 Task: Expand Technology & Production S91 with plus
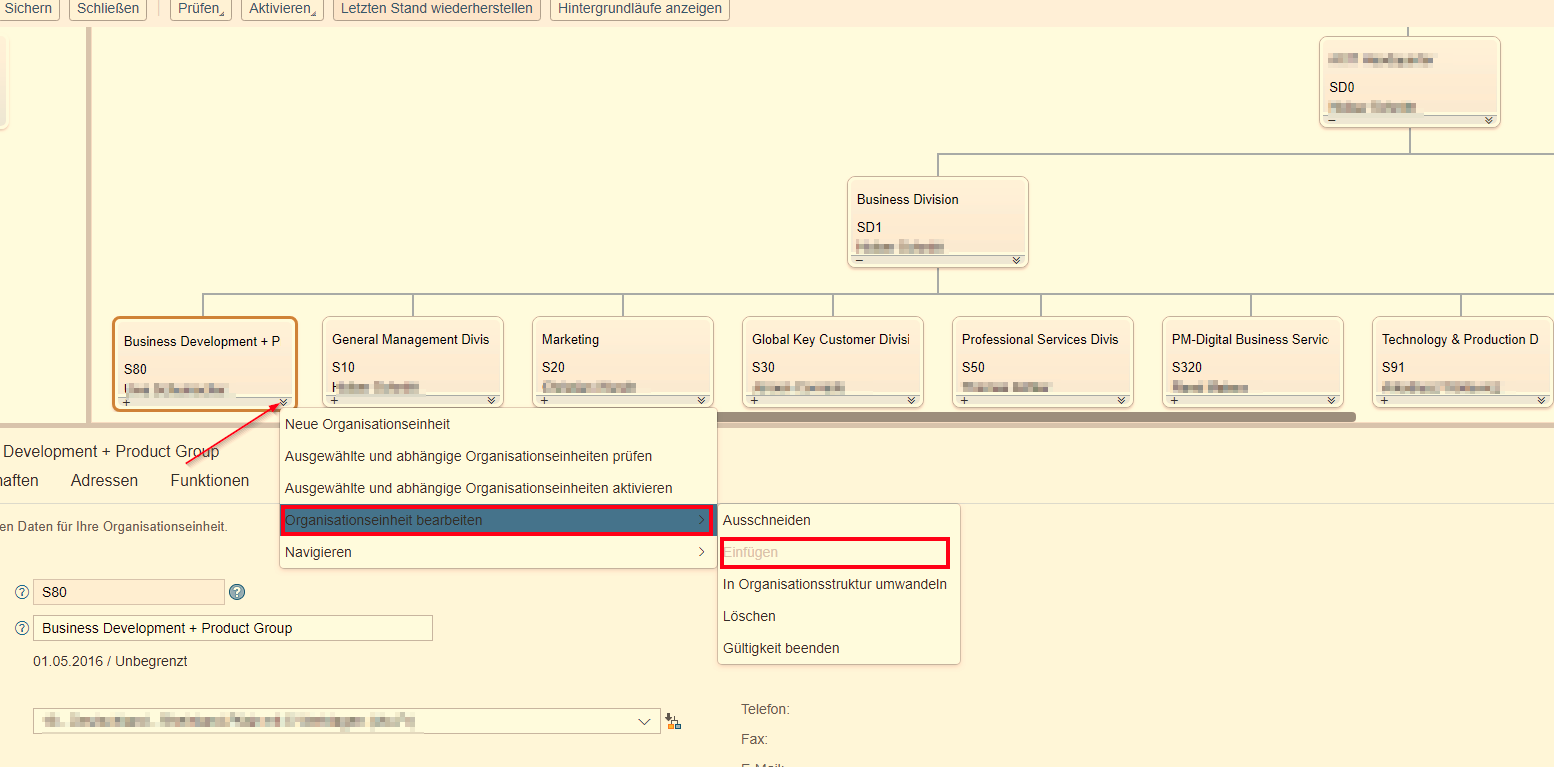pos(1385,400)
